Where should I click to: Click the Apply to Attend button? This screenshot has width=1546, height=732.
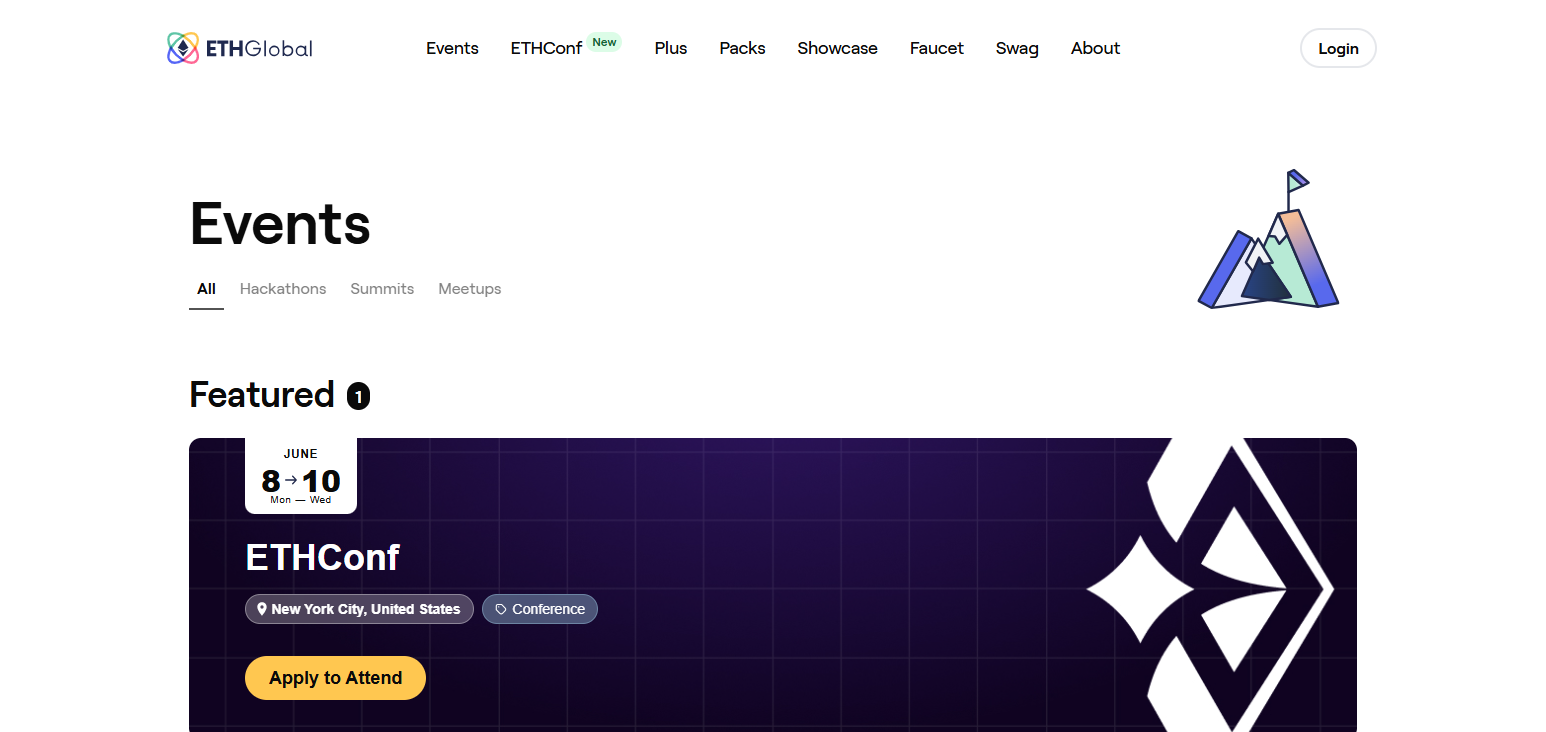(335, 677)
